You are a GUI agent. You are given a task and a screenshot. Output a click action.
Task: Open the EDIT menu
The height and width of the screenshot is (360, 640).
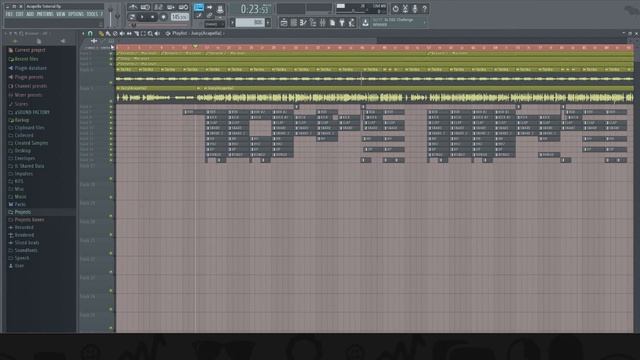click(20, 14)
